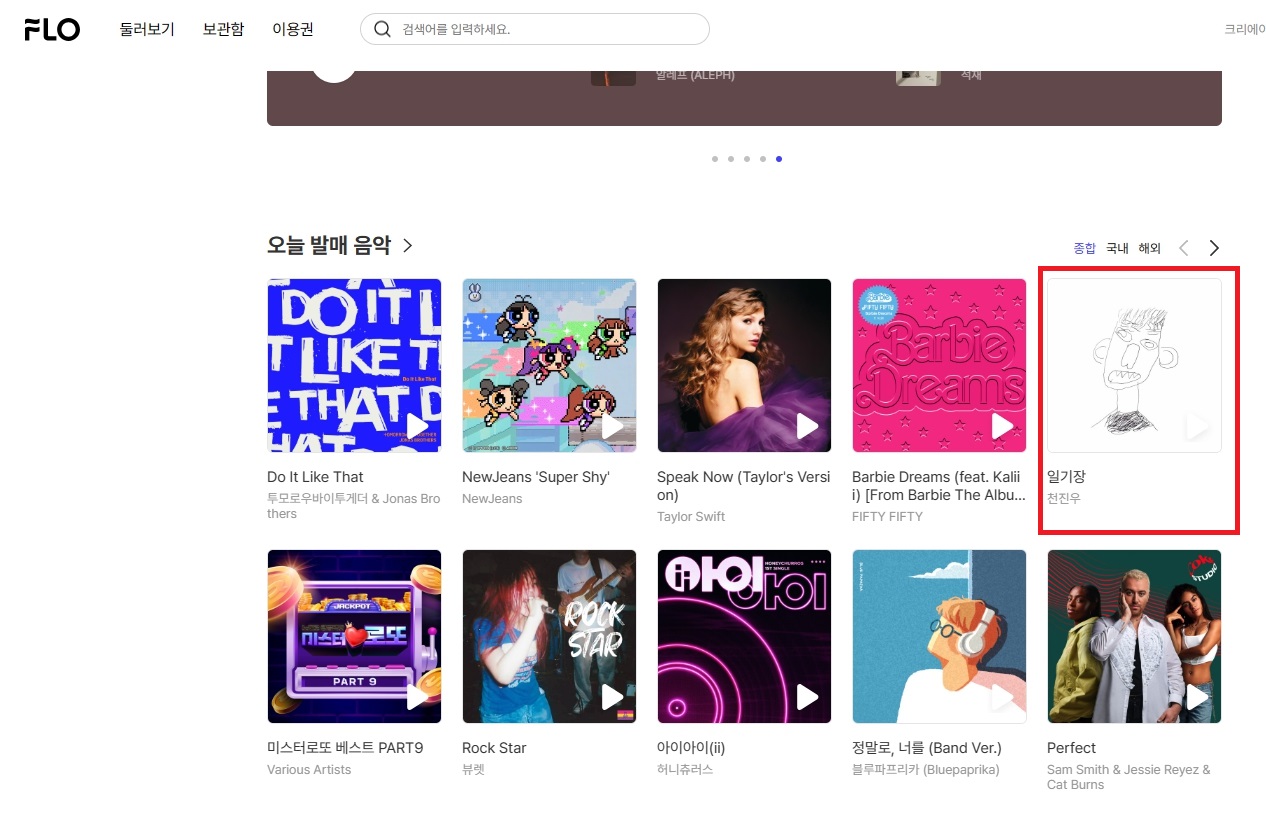Open artist Taylor Swift

(x=691, y=517)
